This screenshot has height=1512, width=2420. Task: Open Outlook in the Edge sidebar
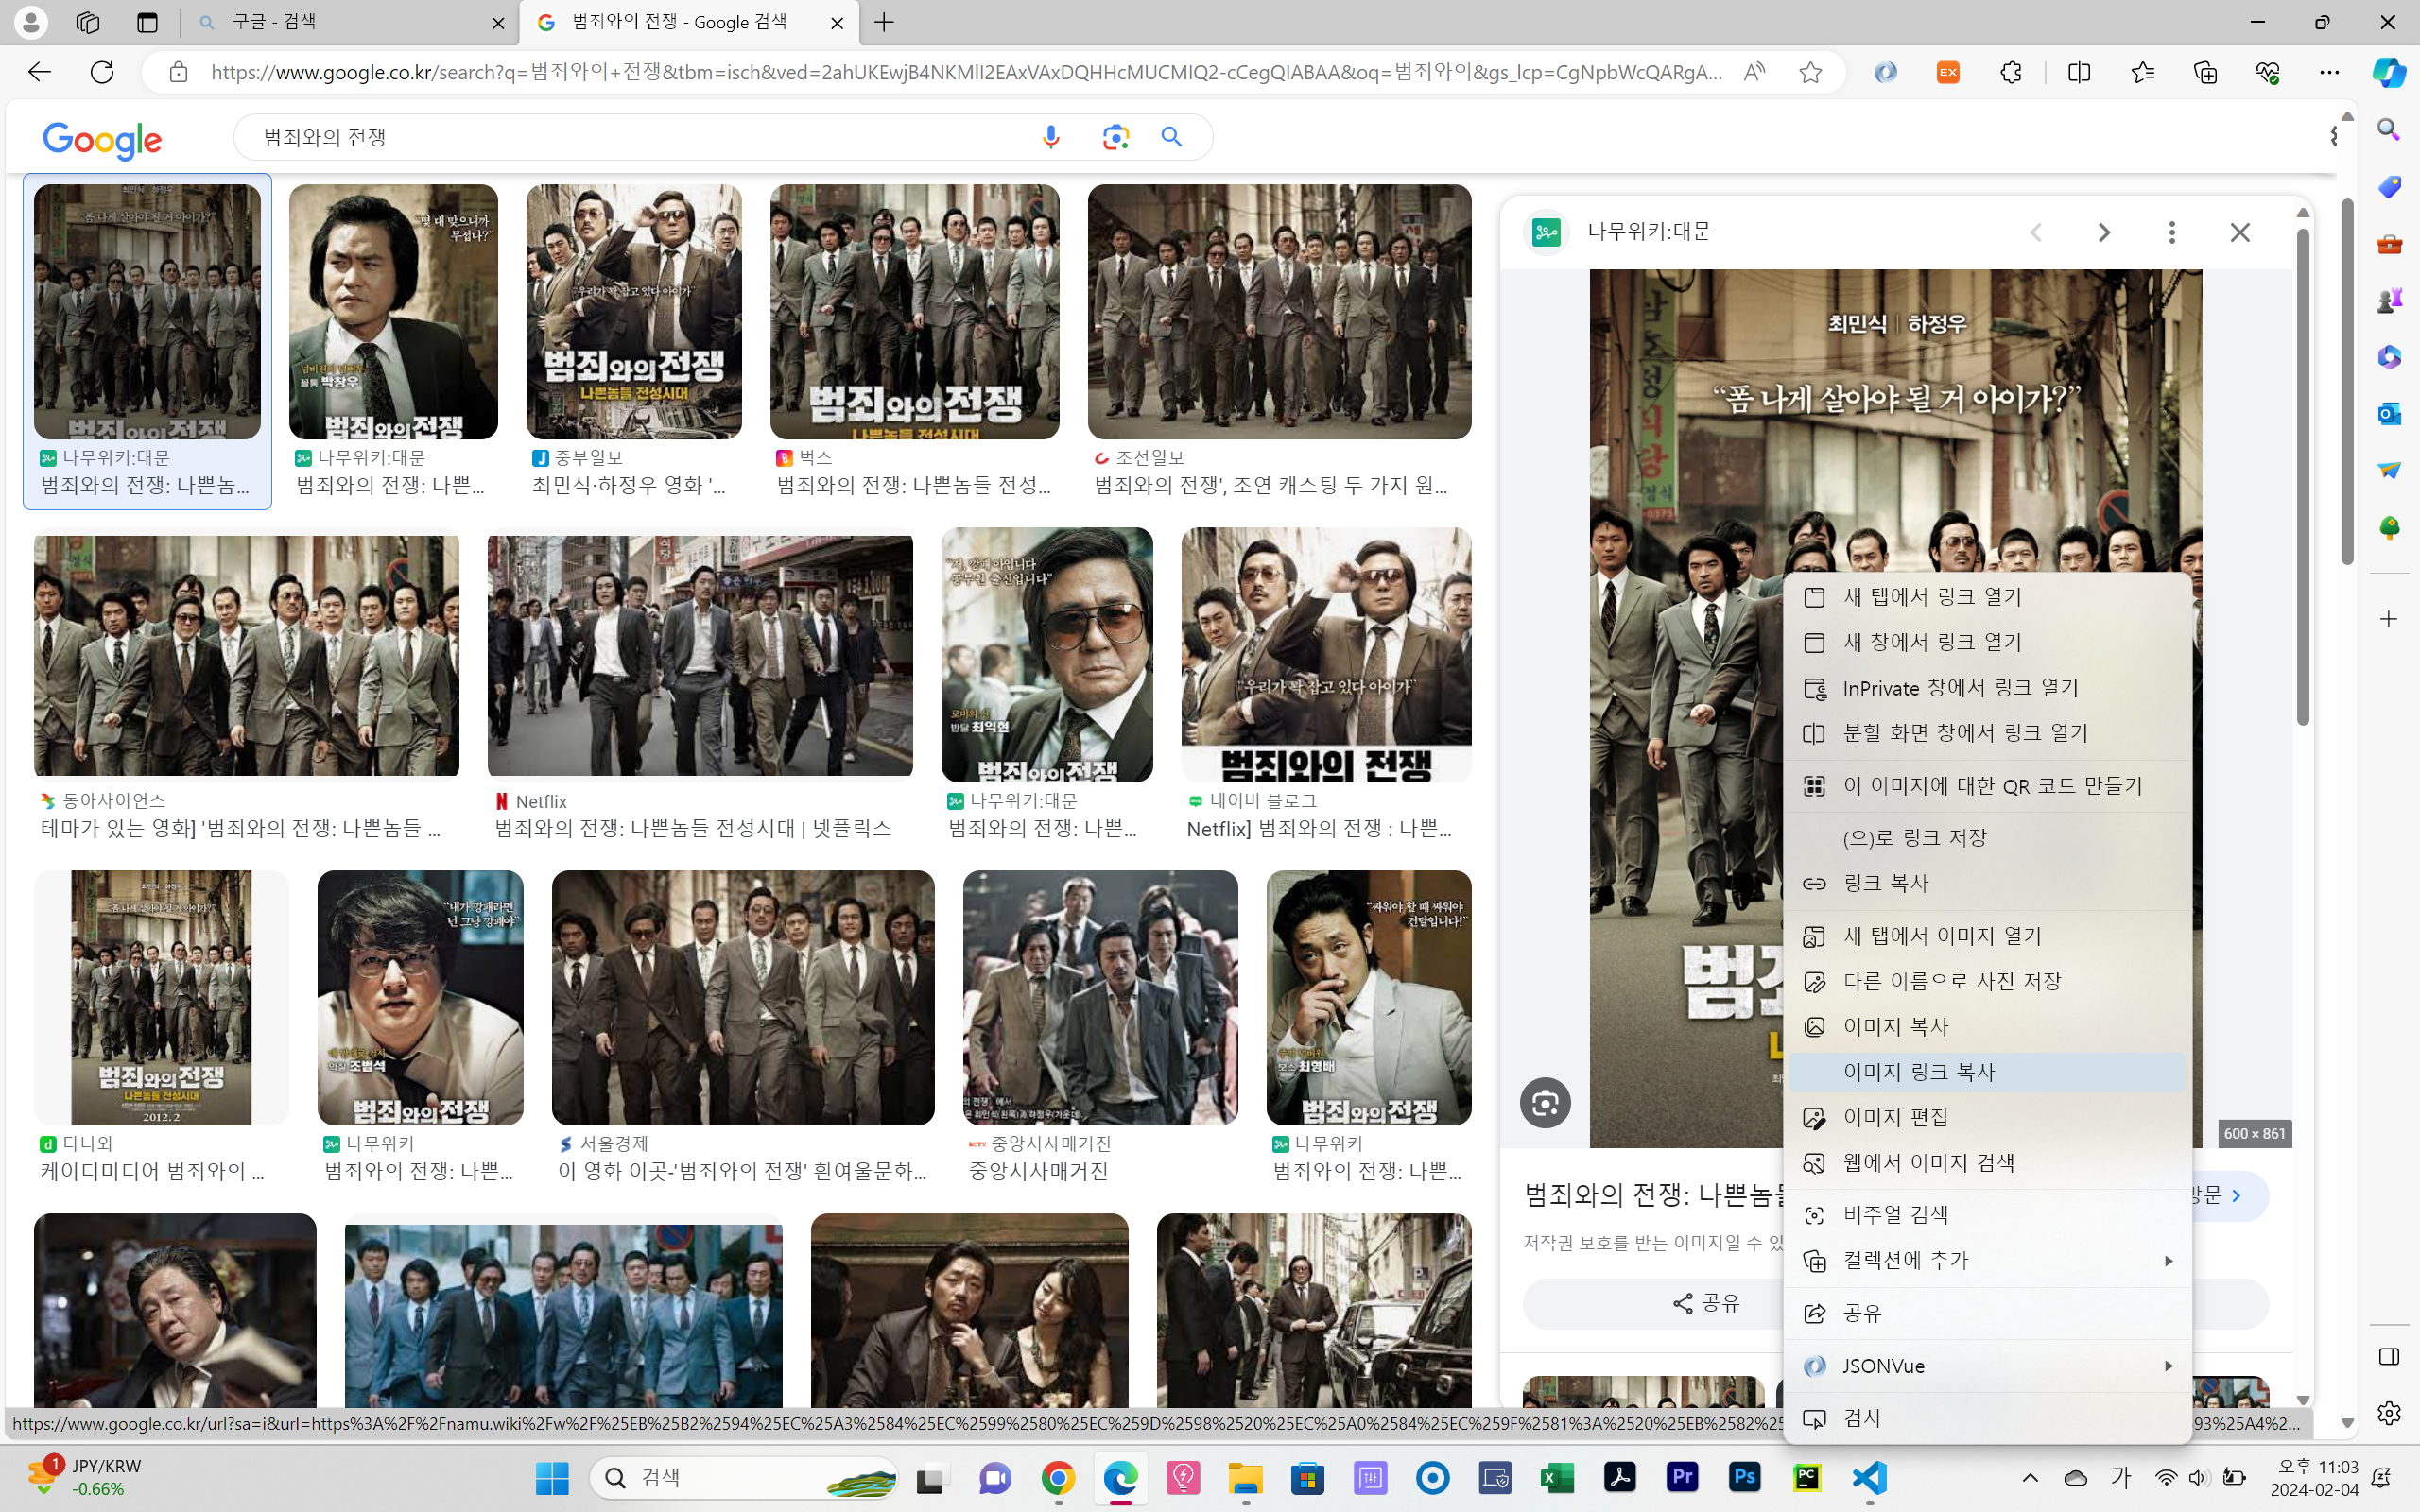(x=2389, y=413)
